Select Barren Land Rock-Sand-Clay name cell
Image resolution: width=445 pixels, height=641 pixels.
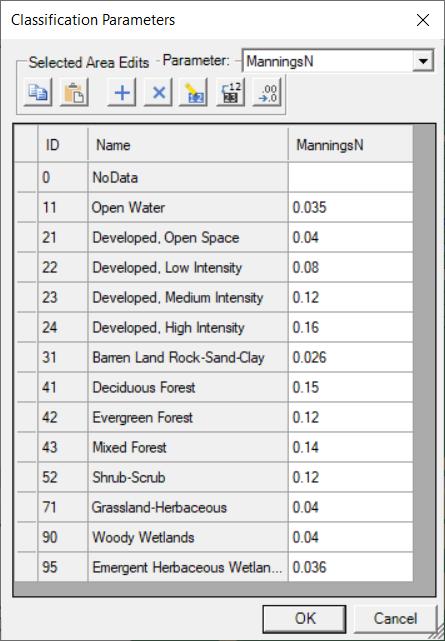click(x=188, y=357)
